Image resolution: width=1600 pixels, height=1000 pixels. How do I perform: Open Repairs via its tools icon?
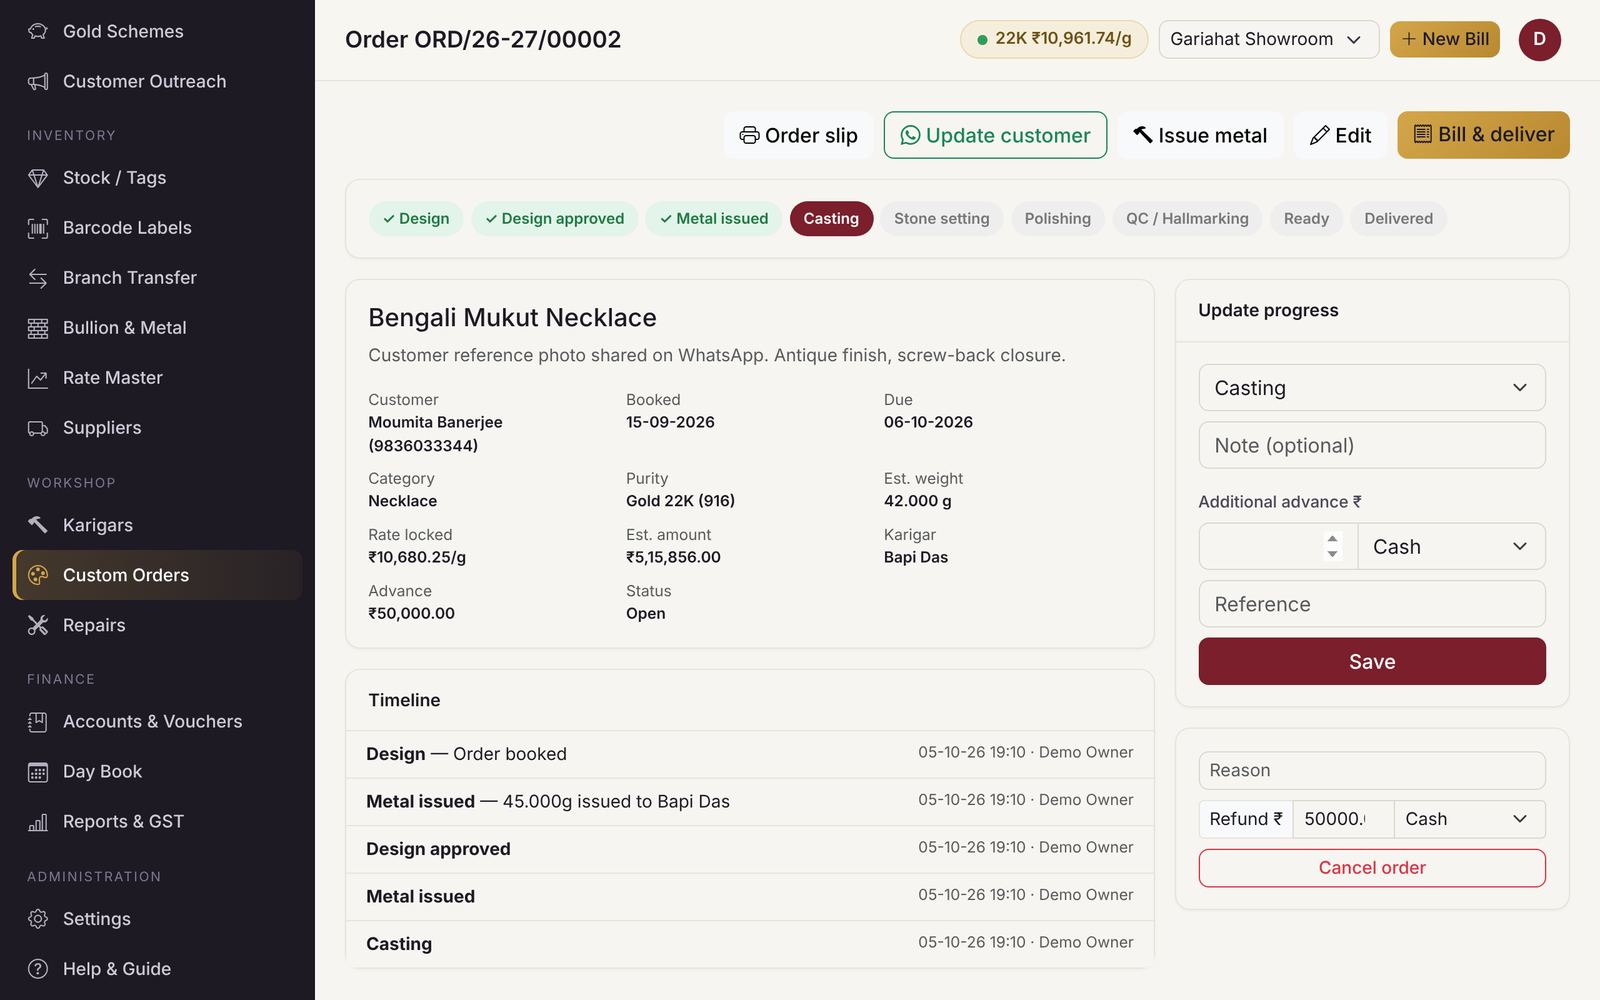click(38, 625)
